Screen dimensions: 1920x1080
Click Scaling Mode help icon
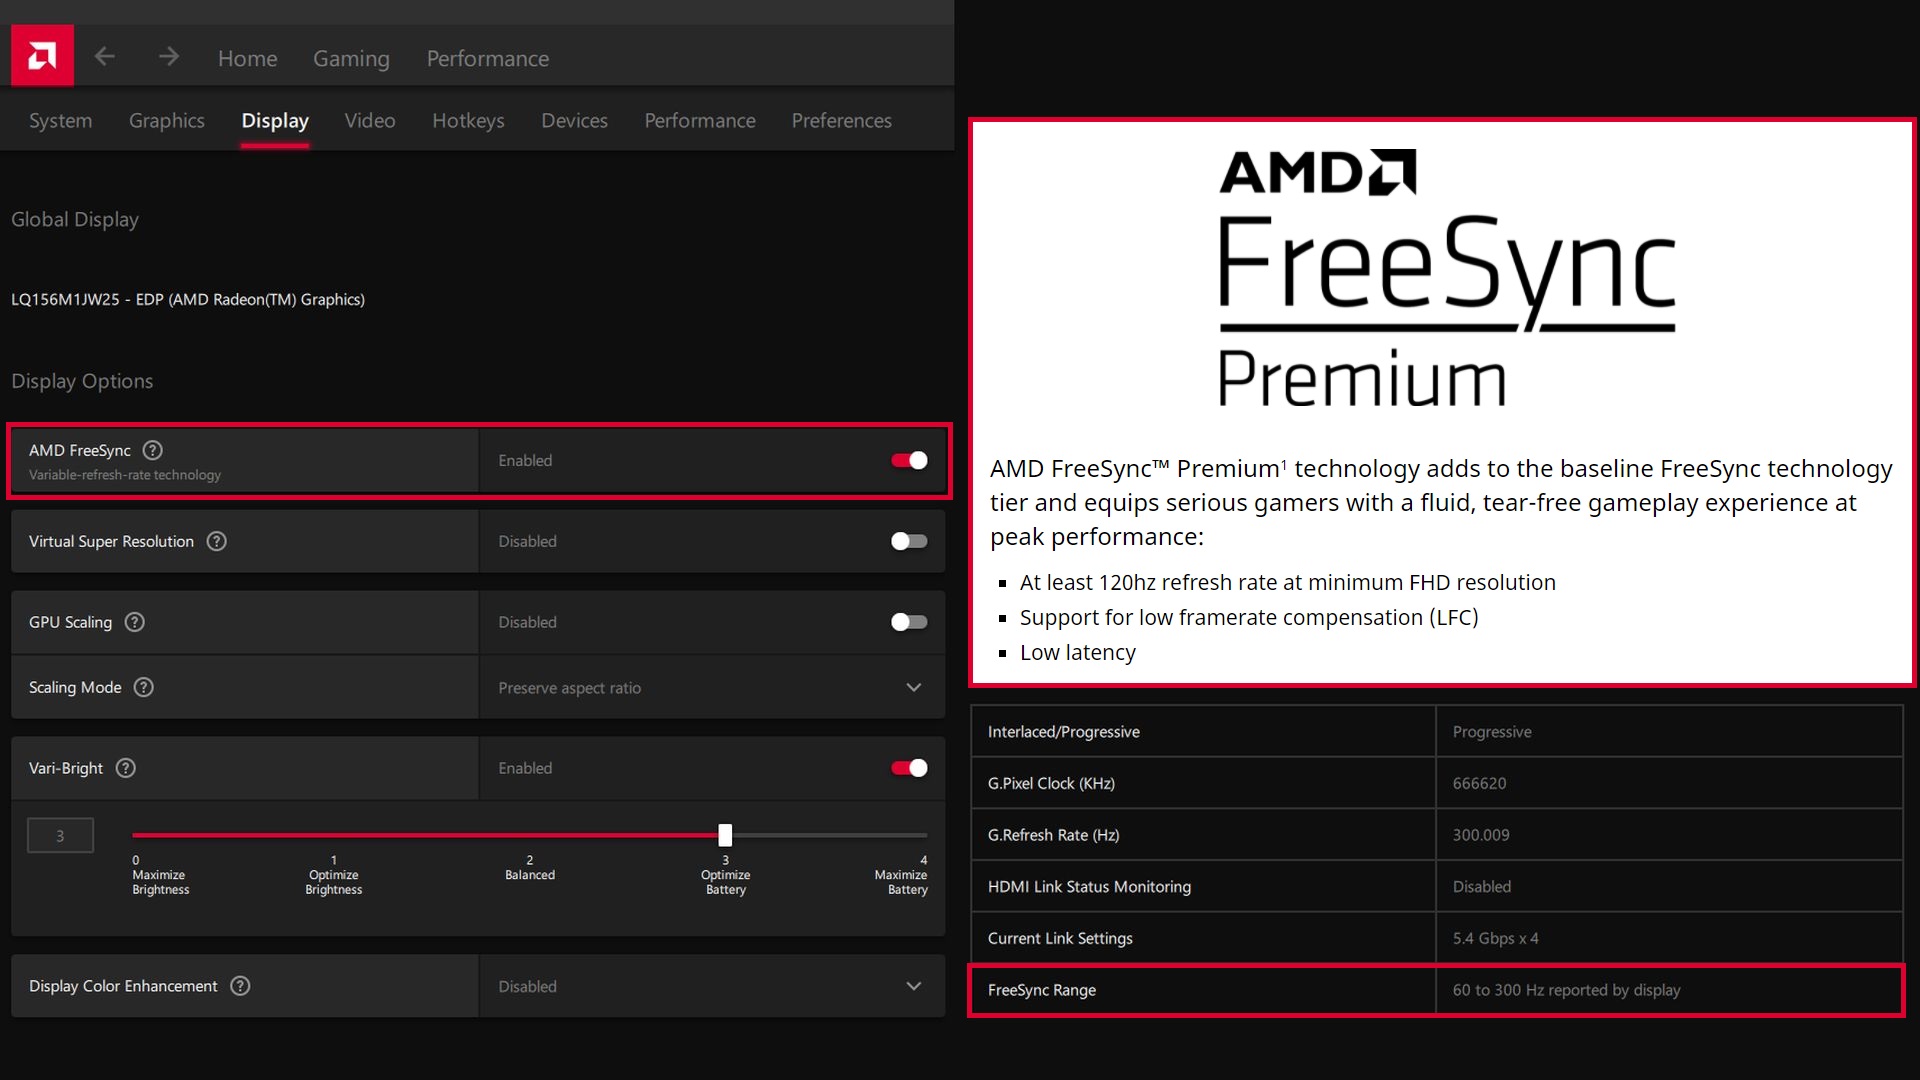click(144, 687)
